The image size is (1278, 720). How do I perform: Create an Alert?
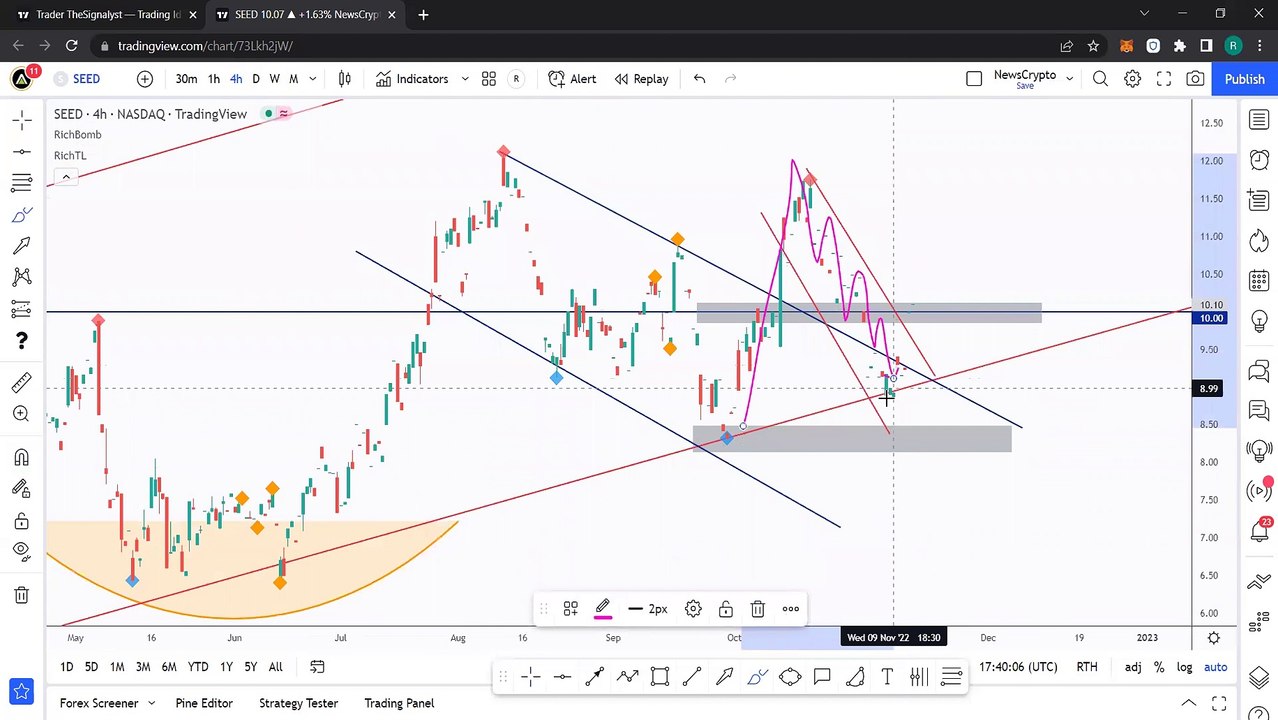[x=573, y=79]
